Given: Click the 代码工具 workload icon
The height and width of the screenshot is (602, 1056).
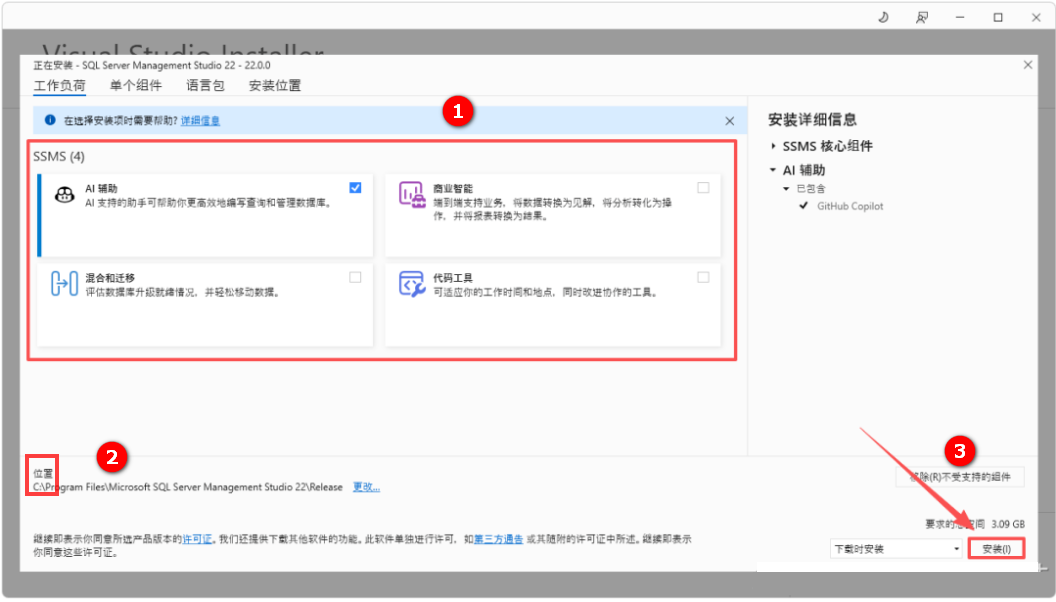Looking at the screenshot, I should tap(411, 283).
